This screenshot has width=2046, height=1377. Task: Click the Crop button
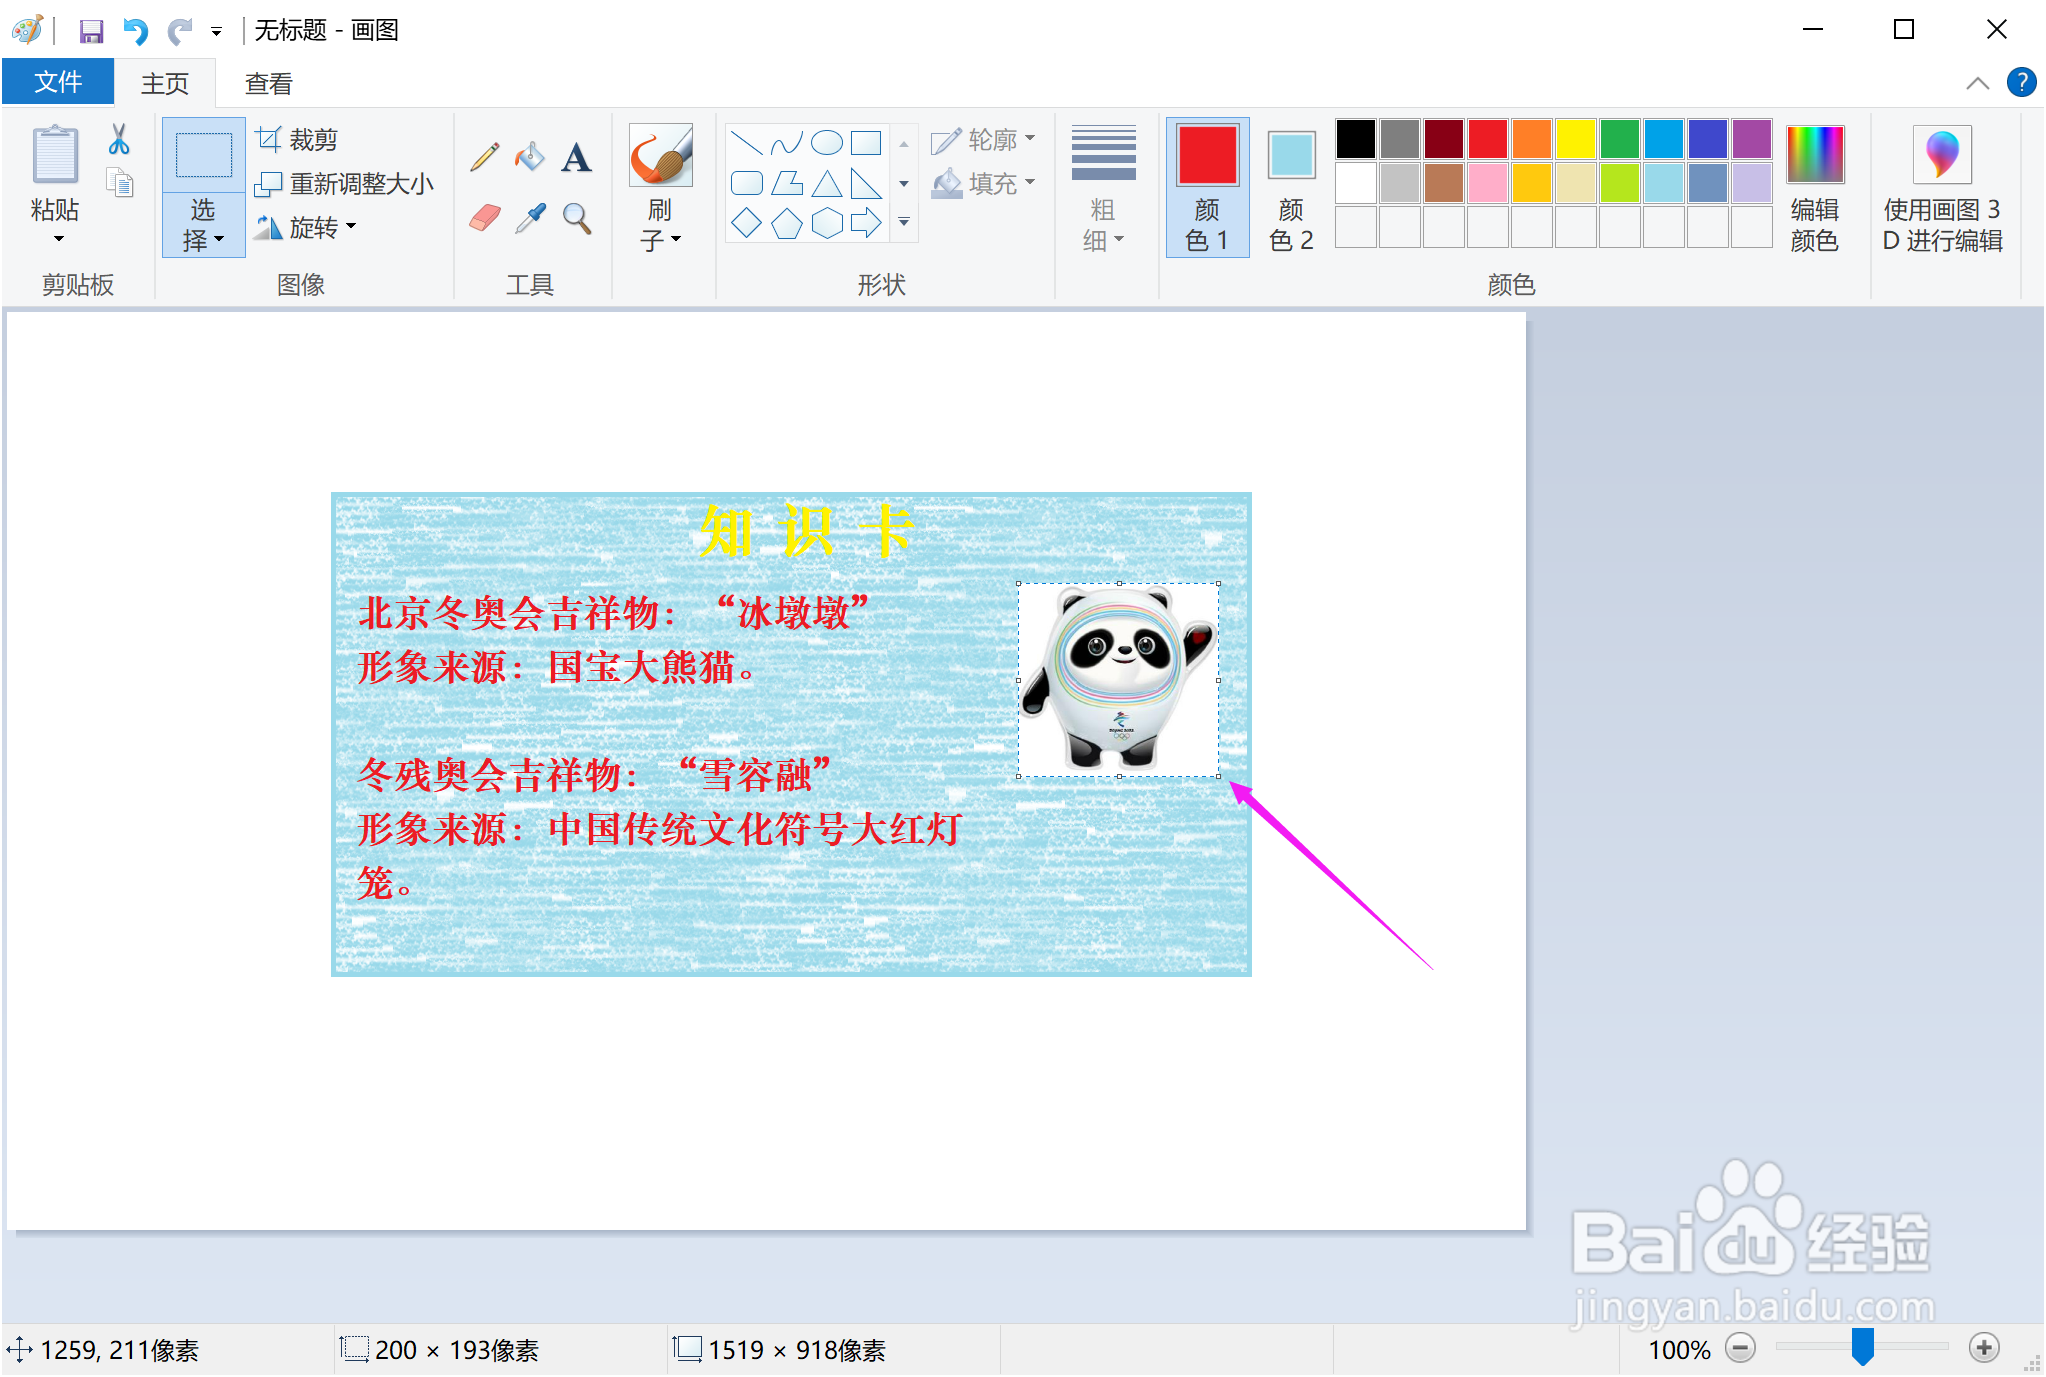tap(297, 139)
